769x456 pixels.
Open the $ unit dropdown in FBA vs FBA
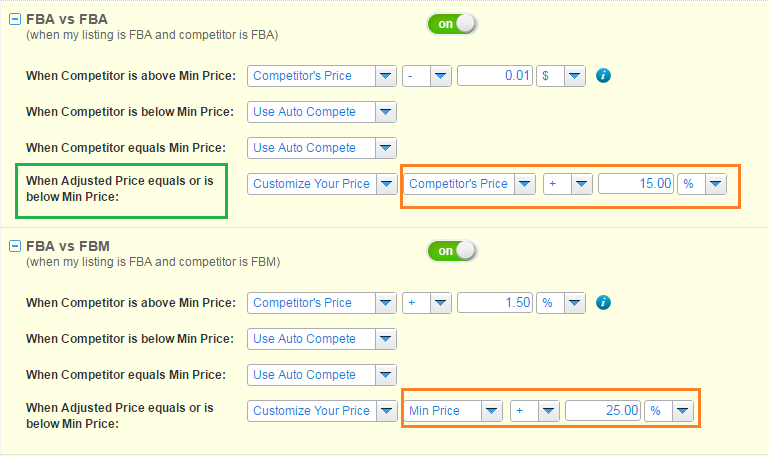[574, 76]
